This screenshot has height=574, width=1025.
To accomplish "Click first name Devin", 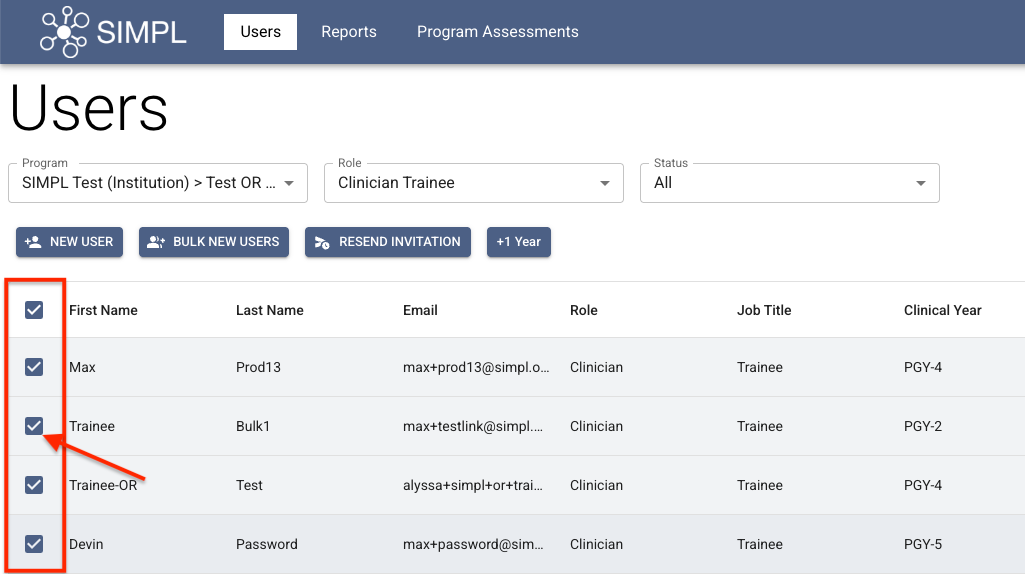I will (x=86, y=544).
